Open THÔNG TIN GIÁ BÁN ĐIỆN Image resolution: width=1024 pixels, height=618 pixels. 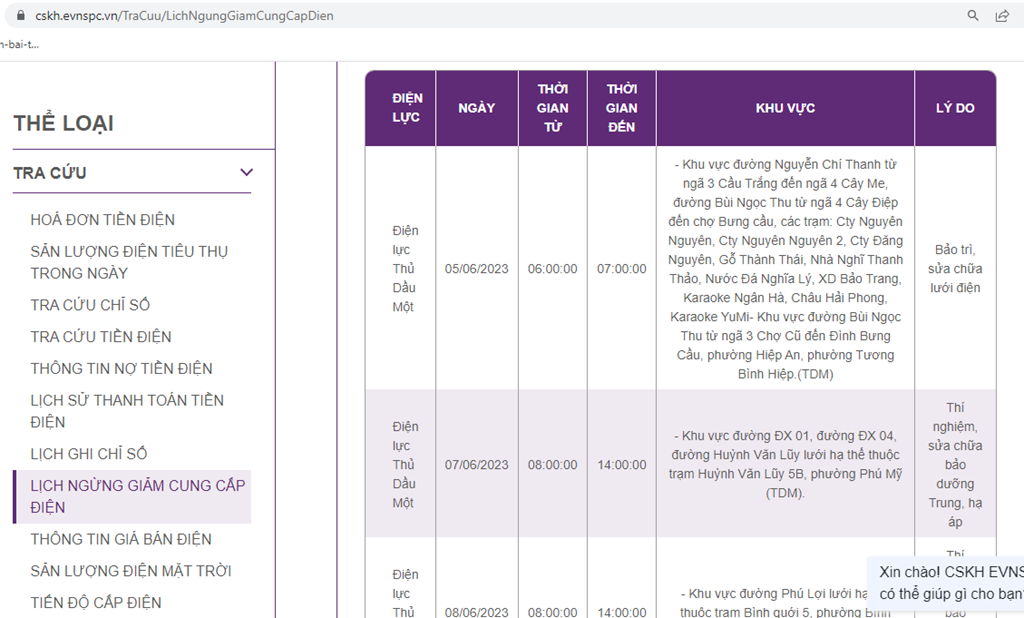pos(121,539)
